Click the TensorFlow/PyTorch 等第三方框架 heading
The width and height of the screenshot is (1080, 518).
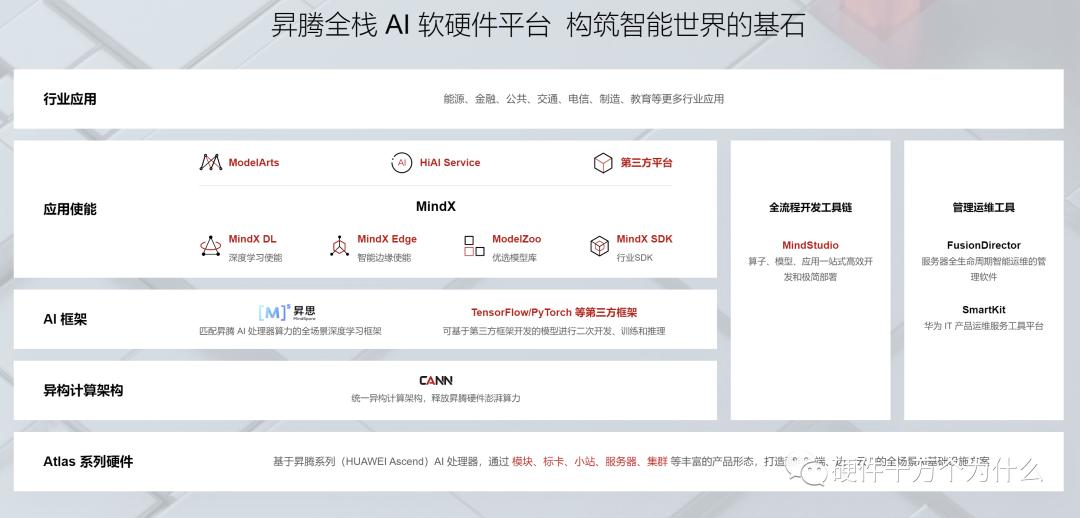pyautogui.click(x=554, y=313)
